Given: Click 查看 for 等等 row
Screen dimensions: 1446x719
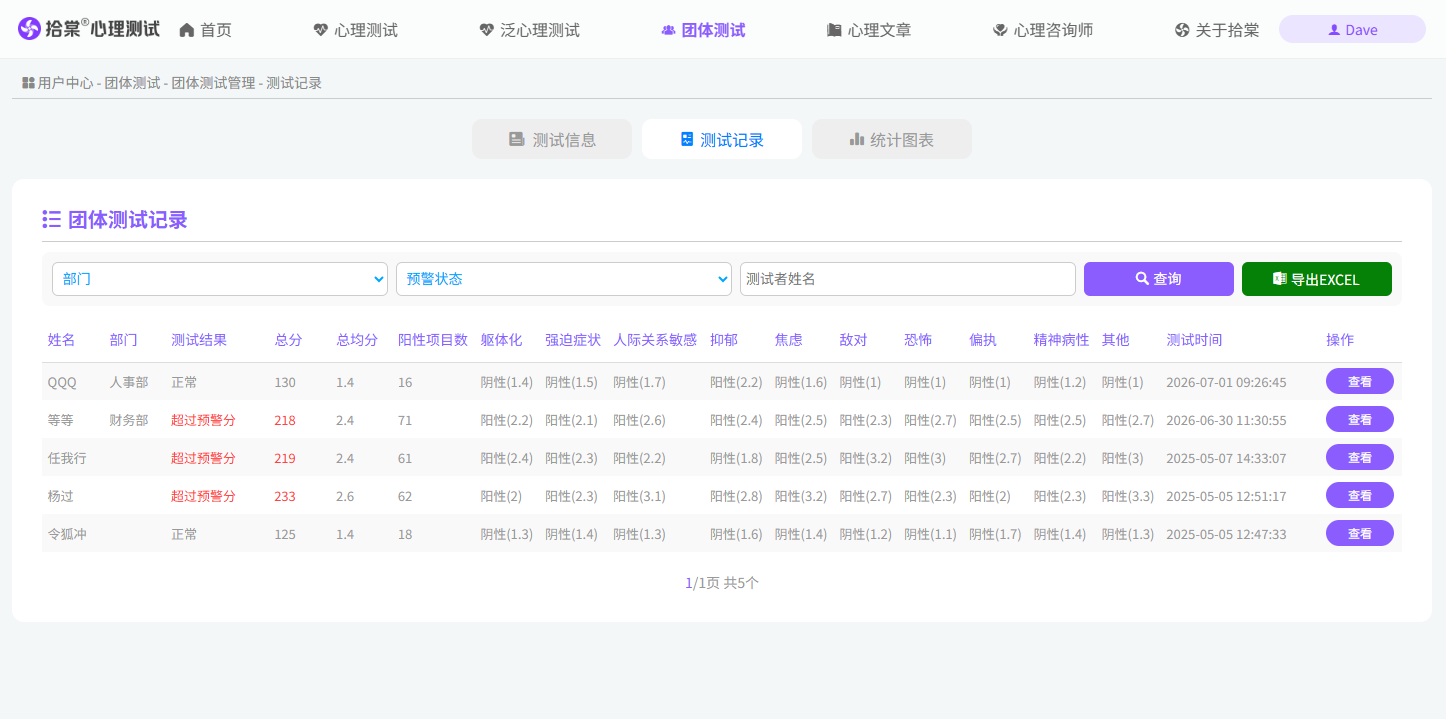Looking at the screenshot, I should pyautogui.click(x=1360, y=419).
